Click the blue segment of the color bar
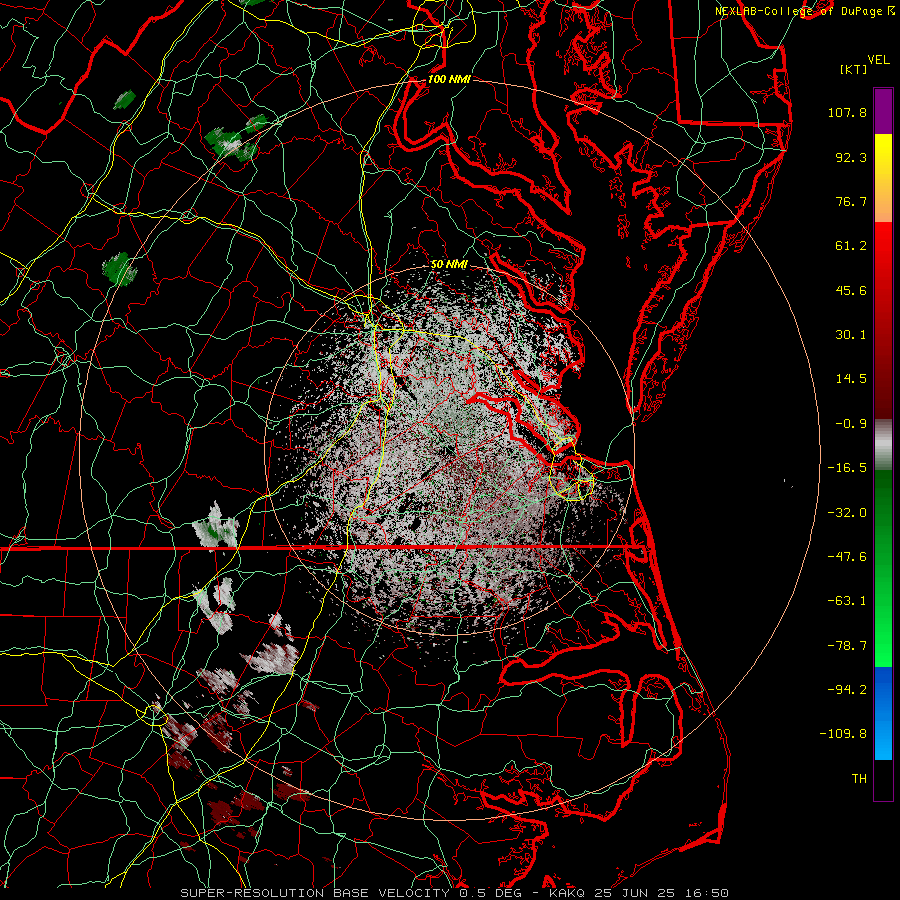This screenshot has height=900, width=900. point(883,713)
